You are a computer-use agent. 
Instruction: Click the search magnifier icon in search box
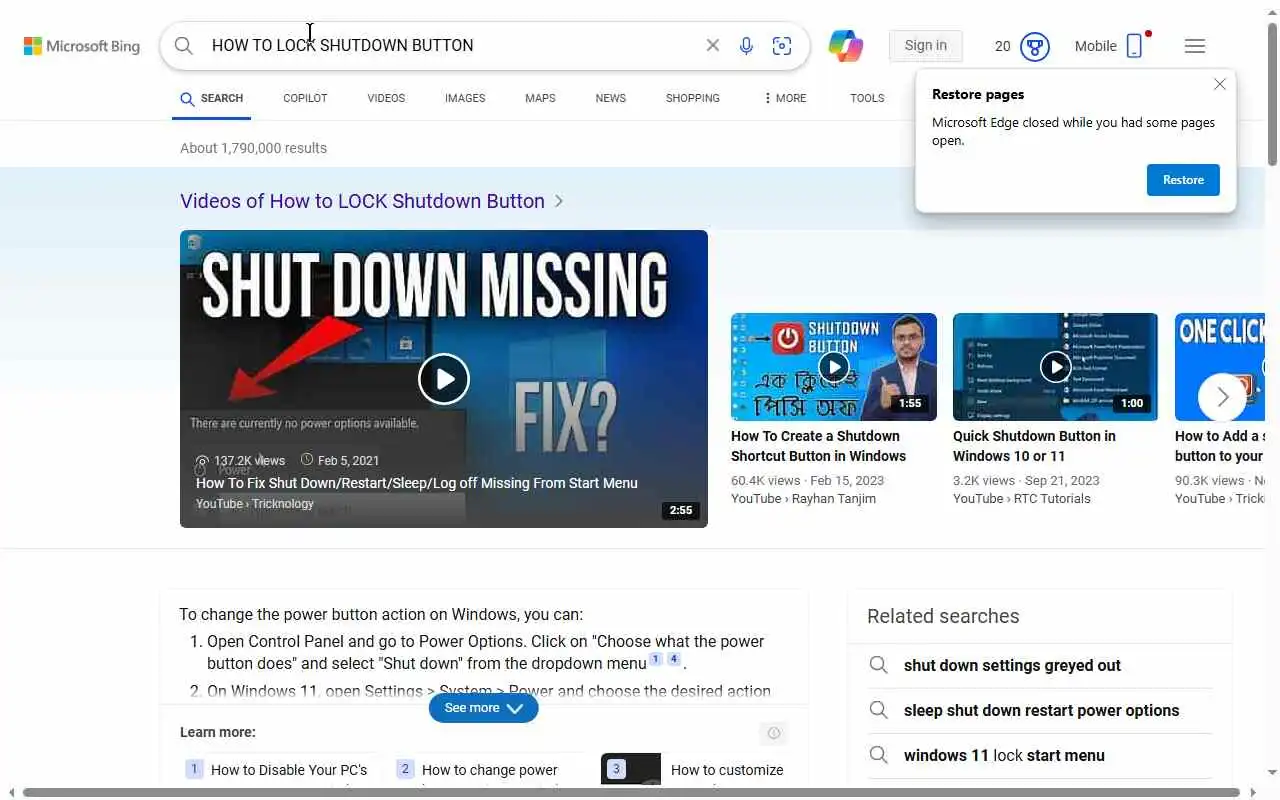click(x=184, y=46)
